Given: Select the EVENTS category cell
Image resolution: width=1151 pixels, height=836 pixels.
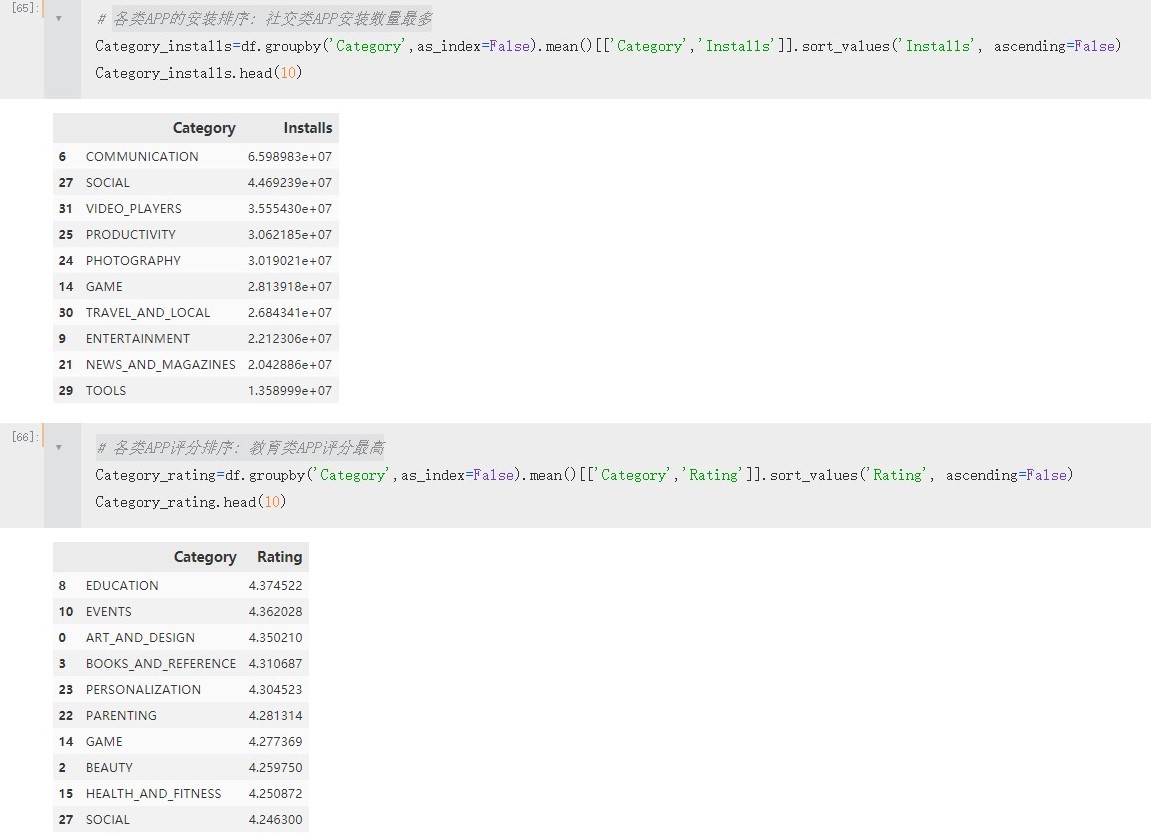Looking at the screenshot, I should pos(109,611).
